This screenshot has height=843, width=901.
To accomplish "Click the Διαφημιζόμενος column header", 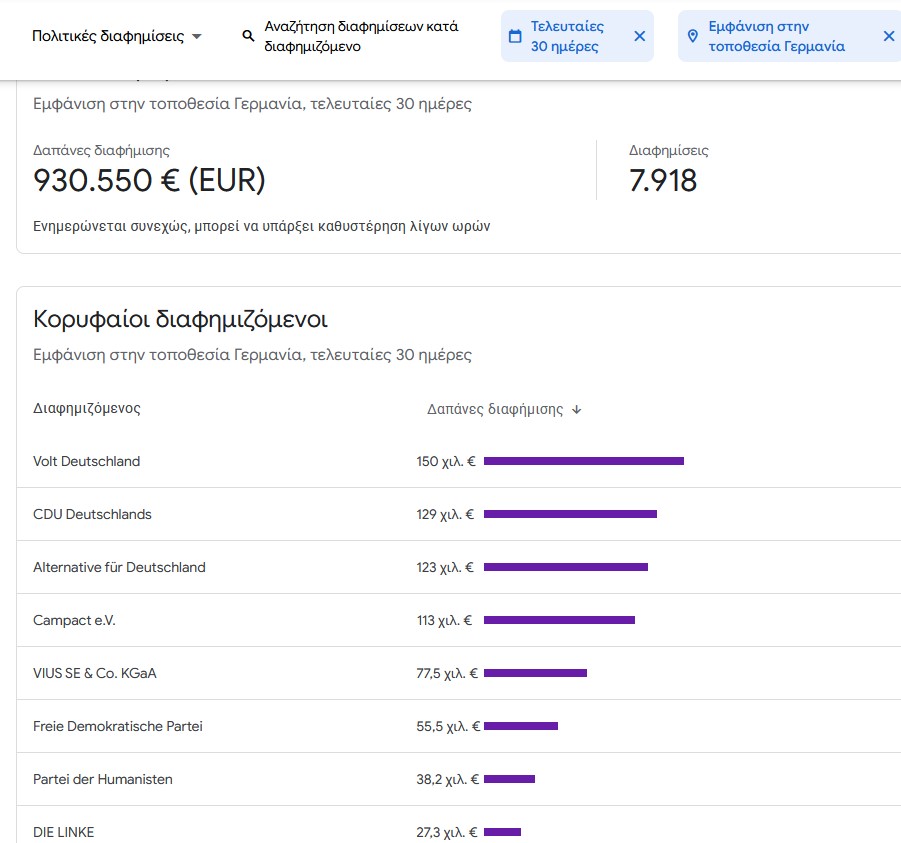I will [87, 409].
